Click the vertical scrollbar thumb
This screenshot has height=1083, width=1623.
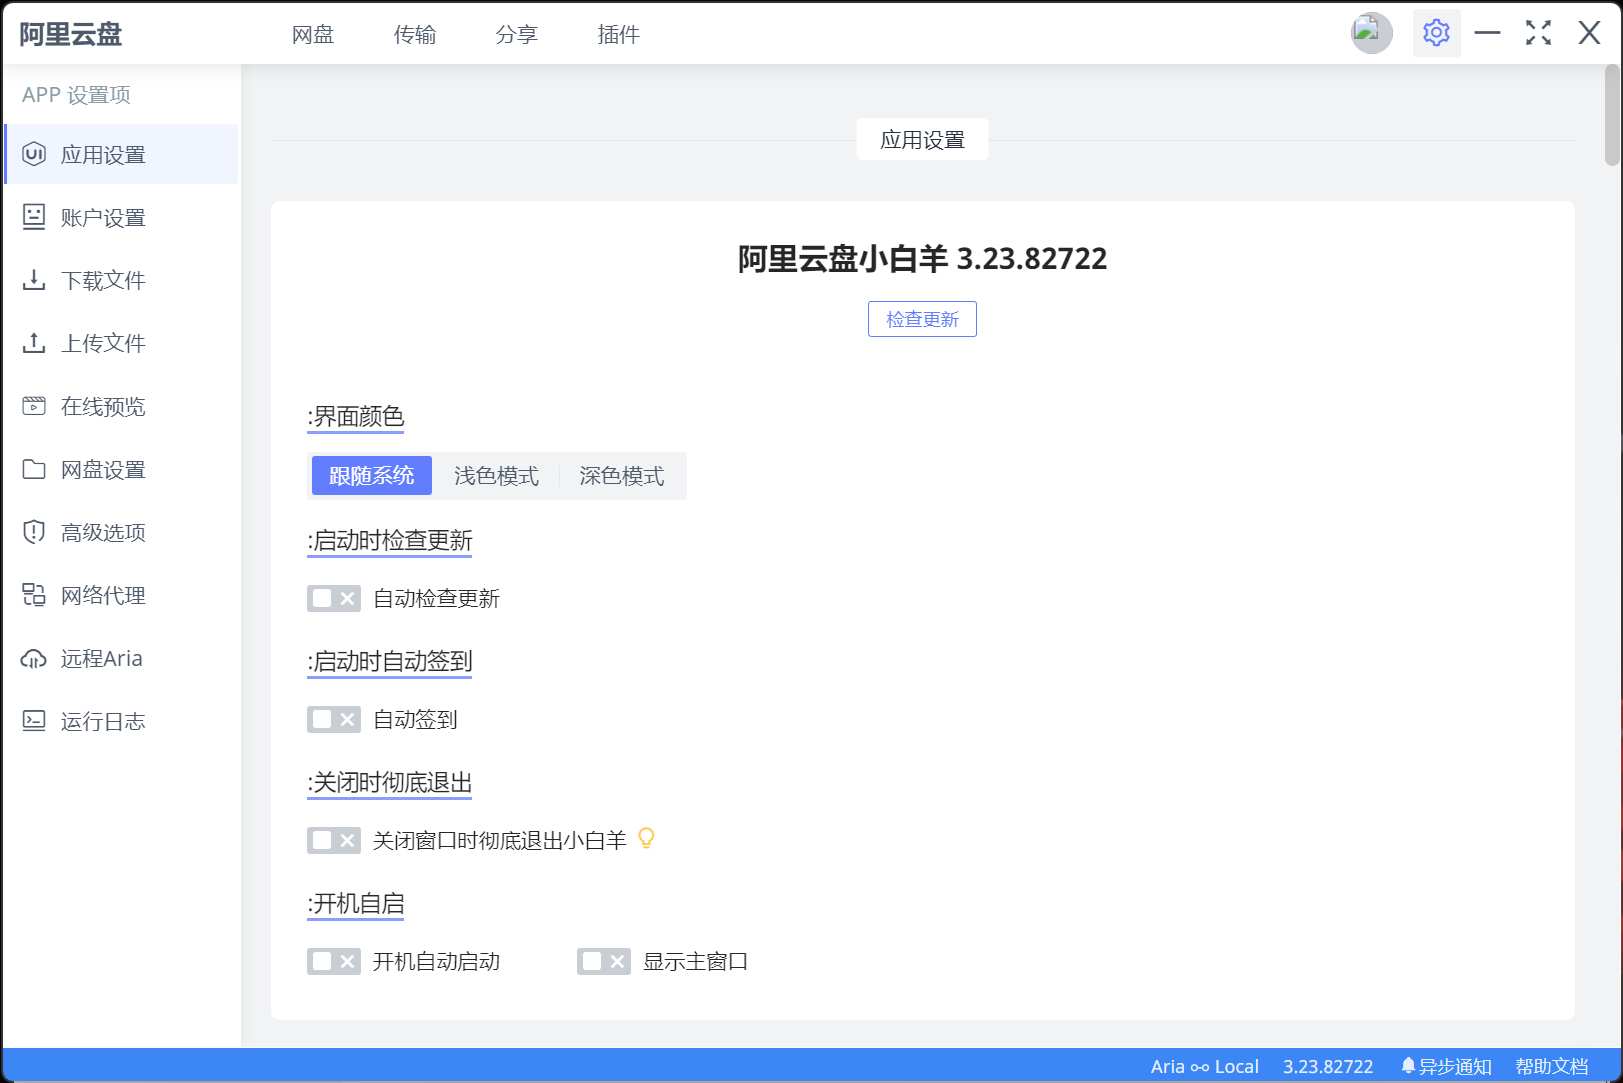pos(1612,115)
